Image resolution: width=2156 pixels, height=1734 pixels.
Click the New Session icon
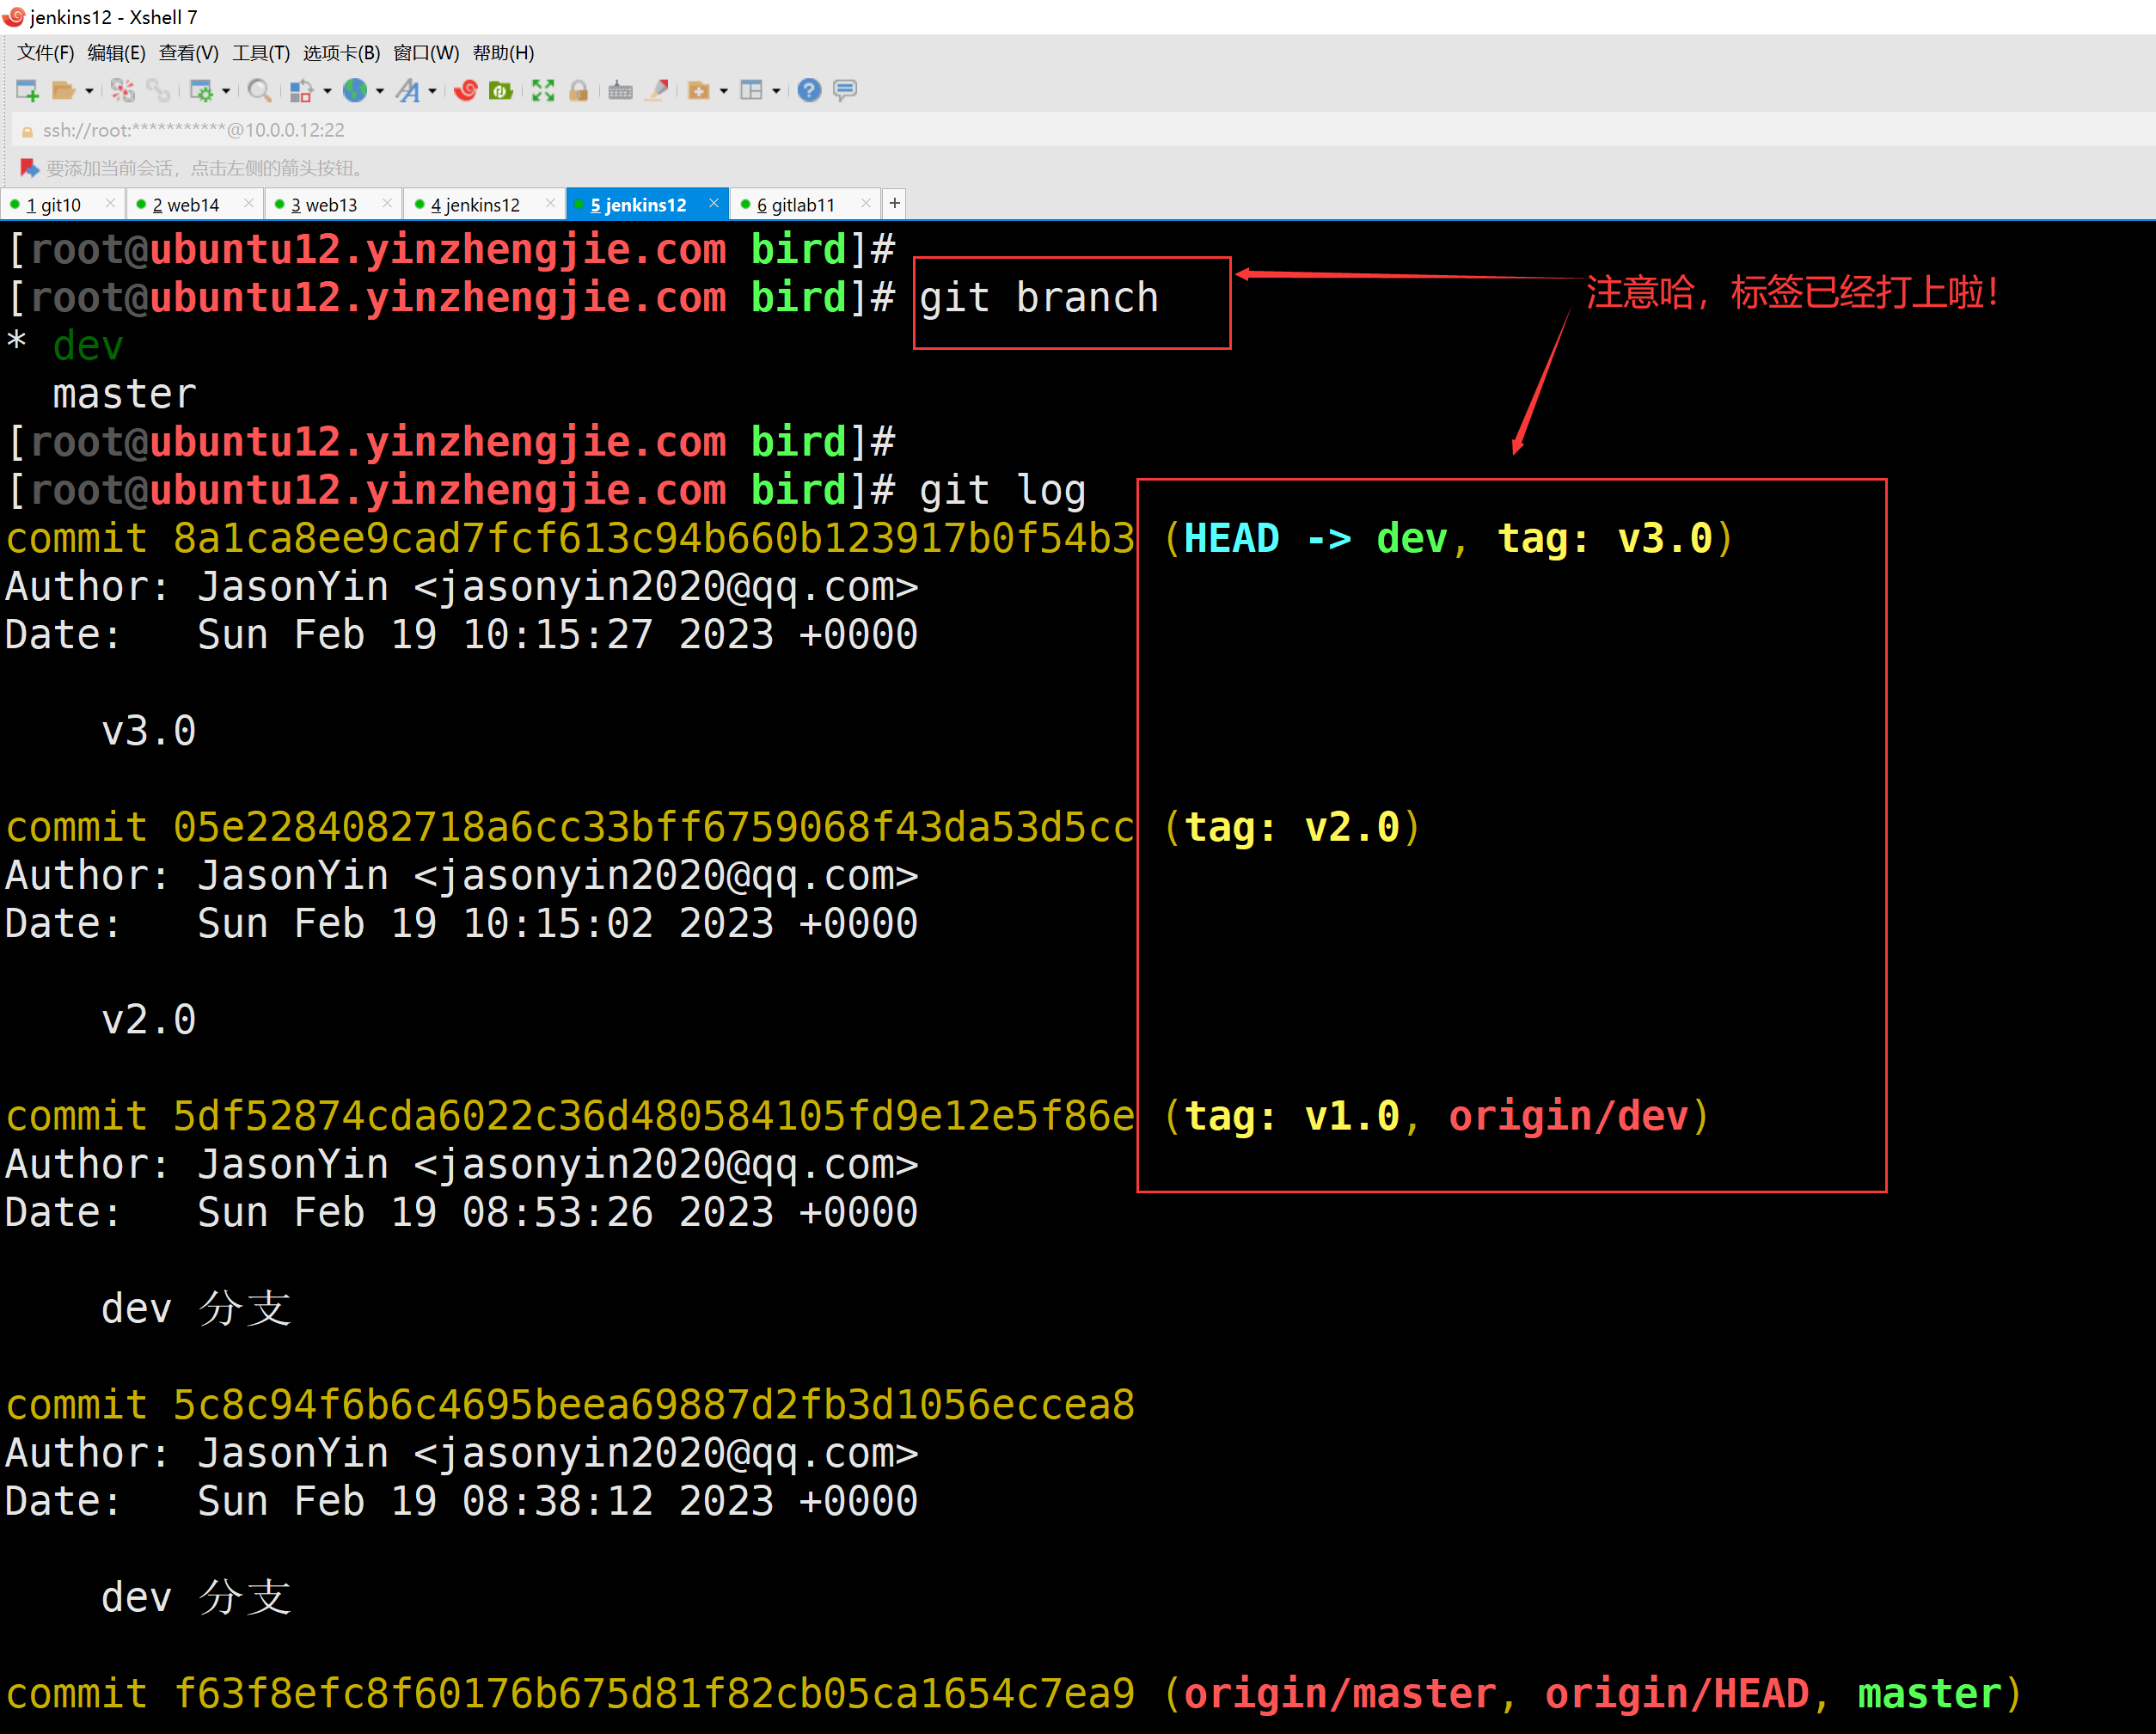[x=27, y=91]
